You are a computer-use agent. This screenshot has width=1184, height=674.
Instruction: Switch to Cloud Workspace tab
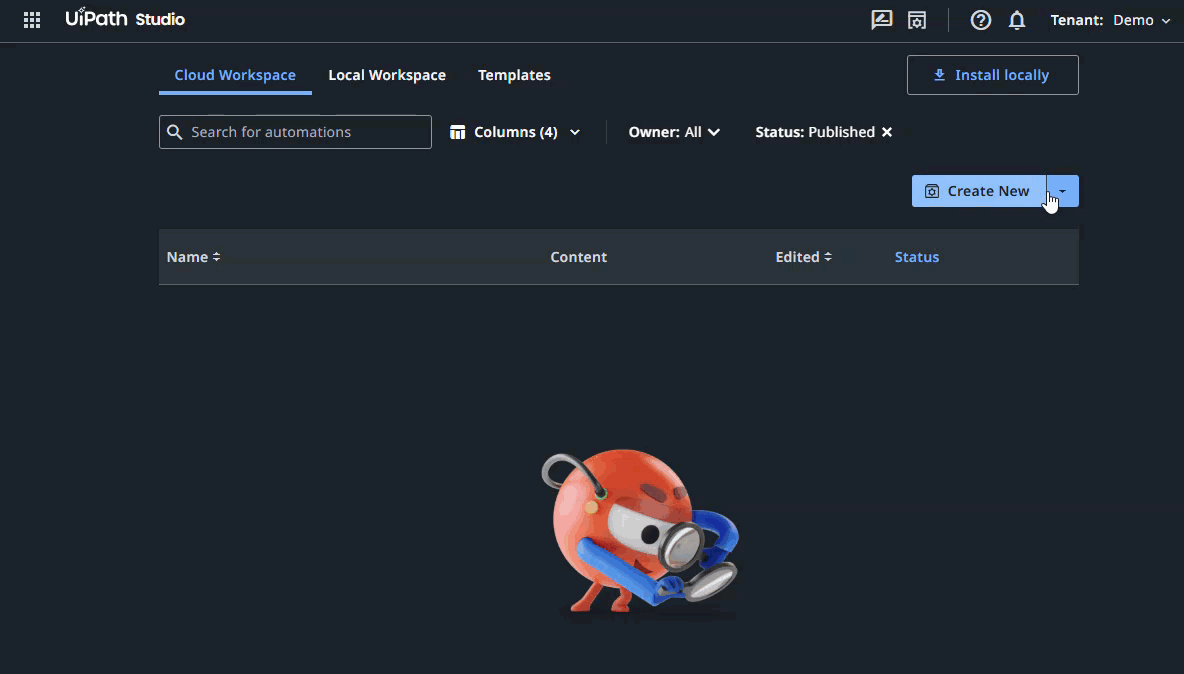click(x=235, y=75)
